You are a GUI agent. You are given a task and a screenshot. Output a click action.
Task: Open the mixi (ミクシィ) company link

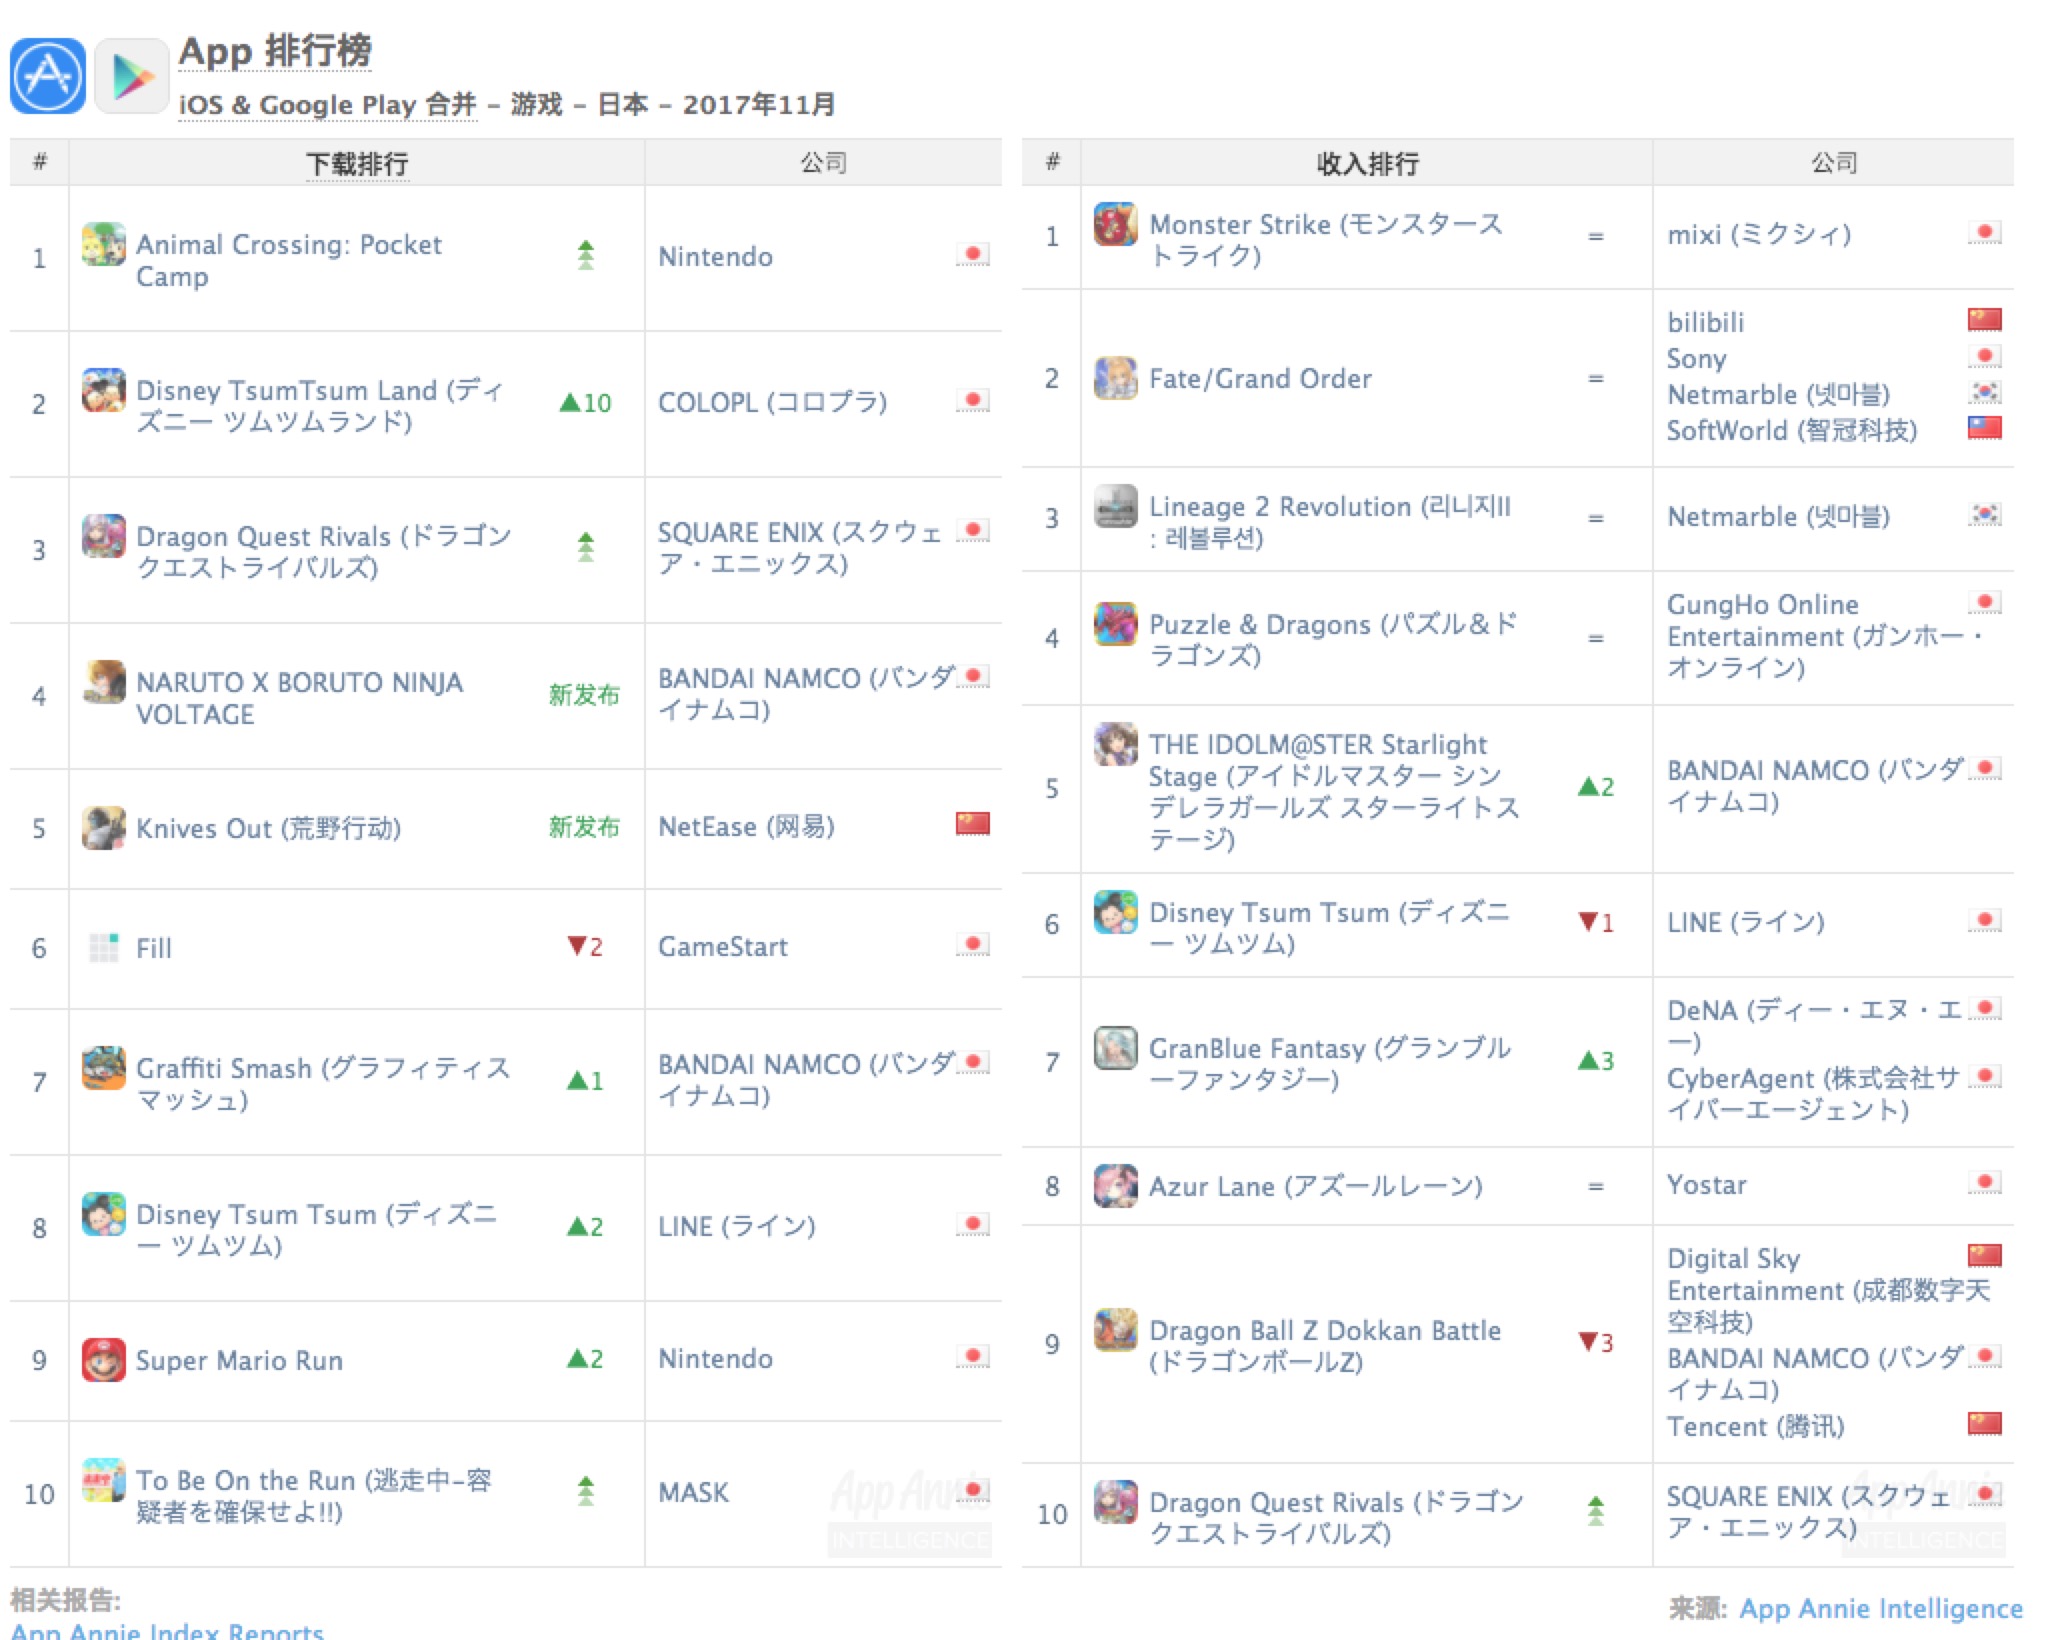1759,234
